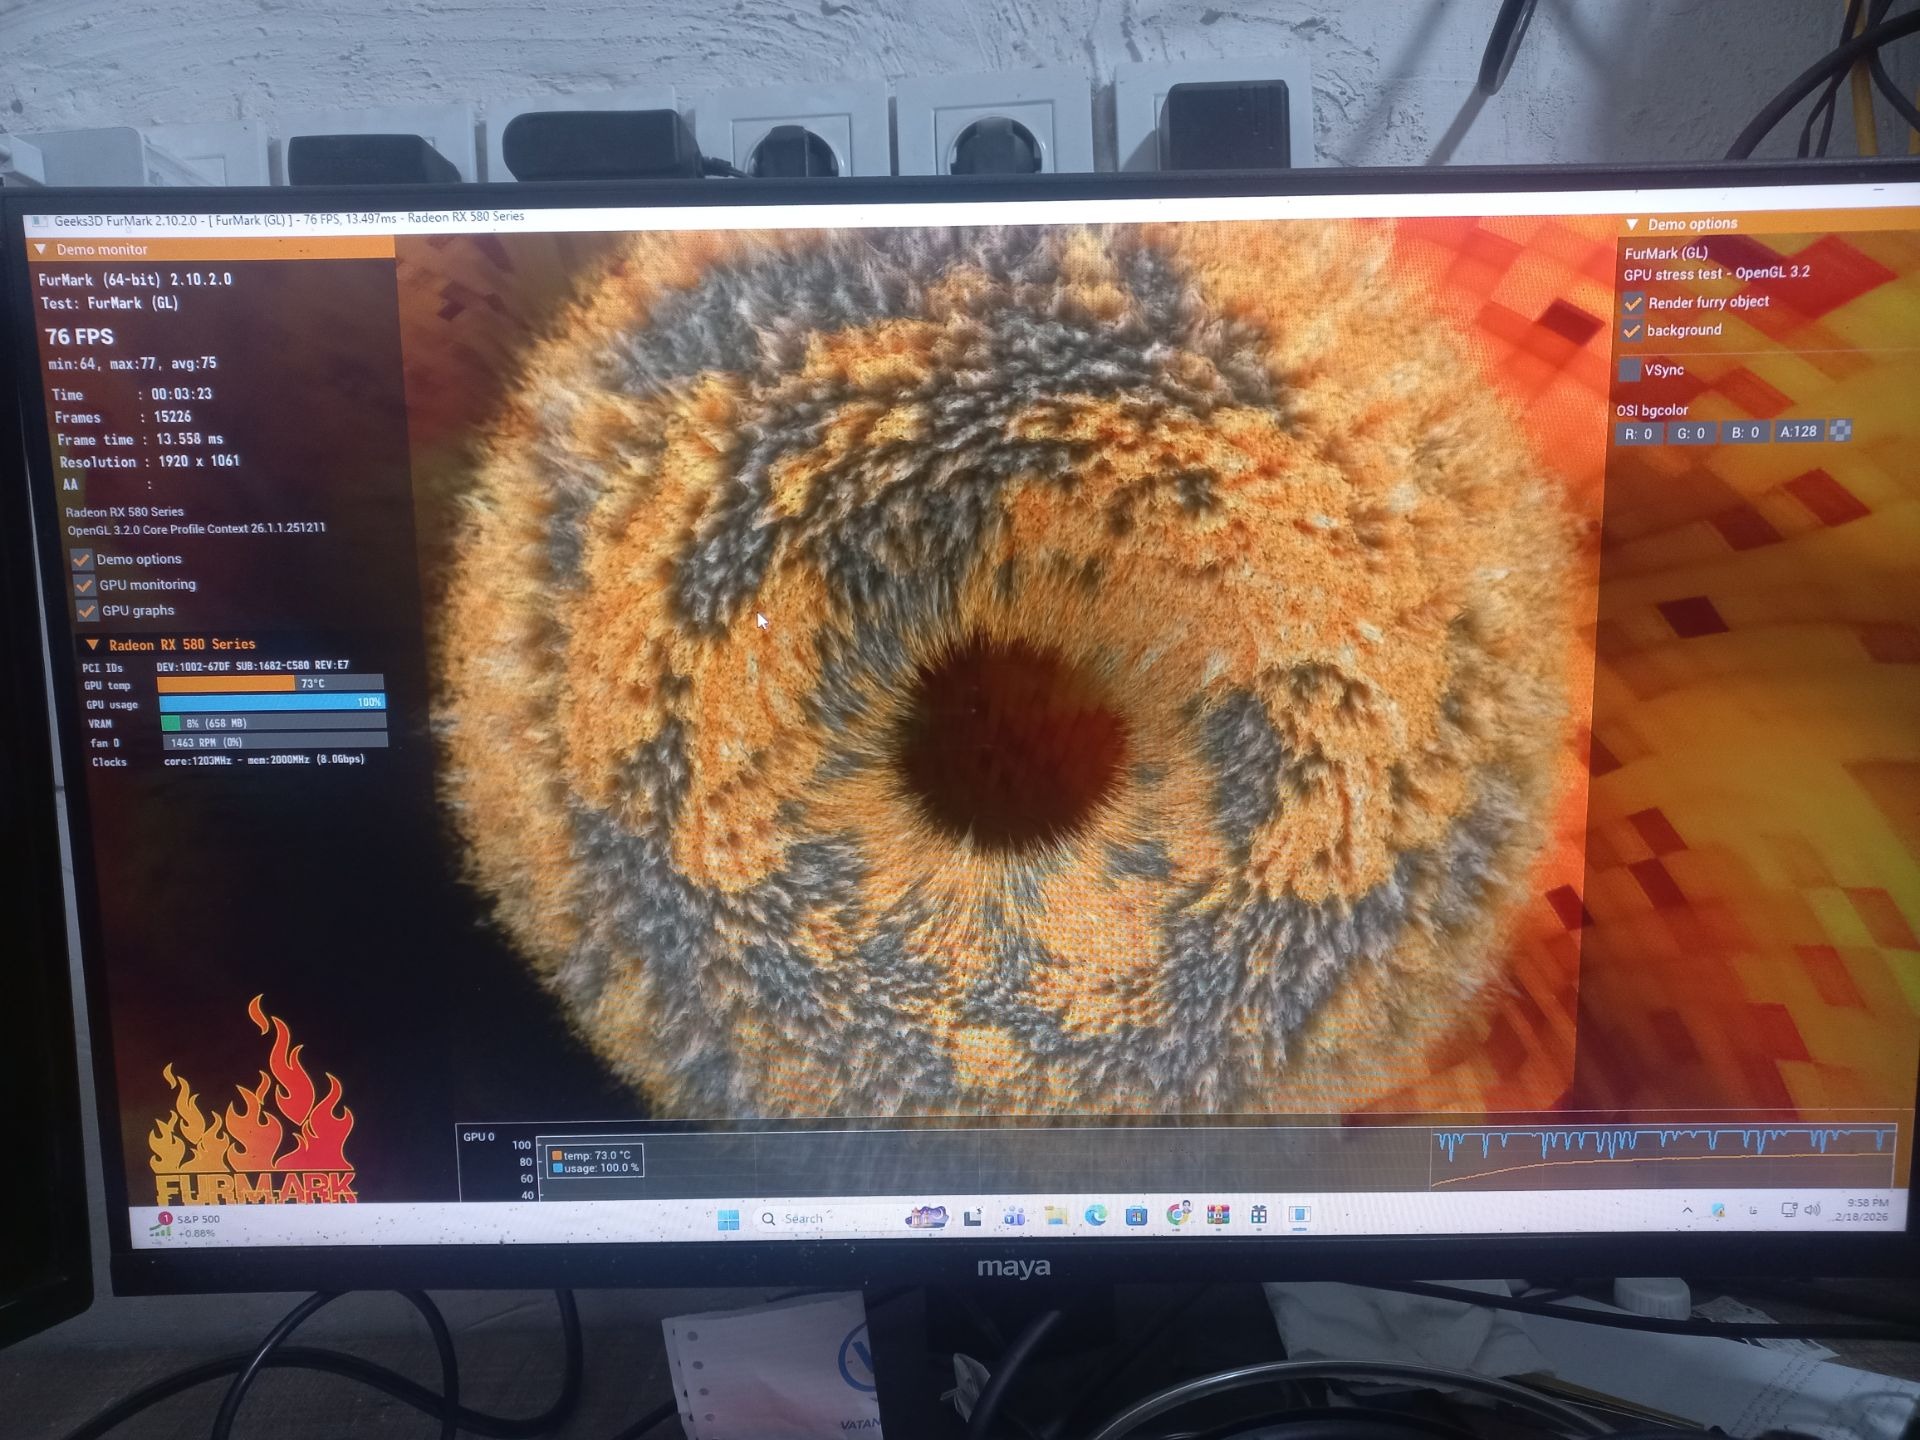Open File Explorer from taskbar

(x=1055, y=1216)
